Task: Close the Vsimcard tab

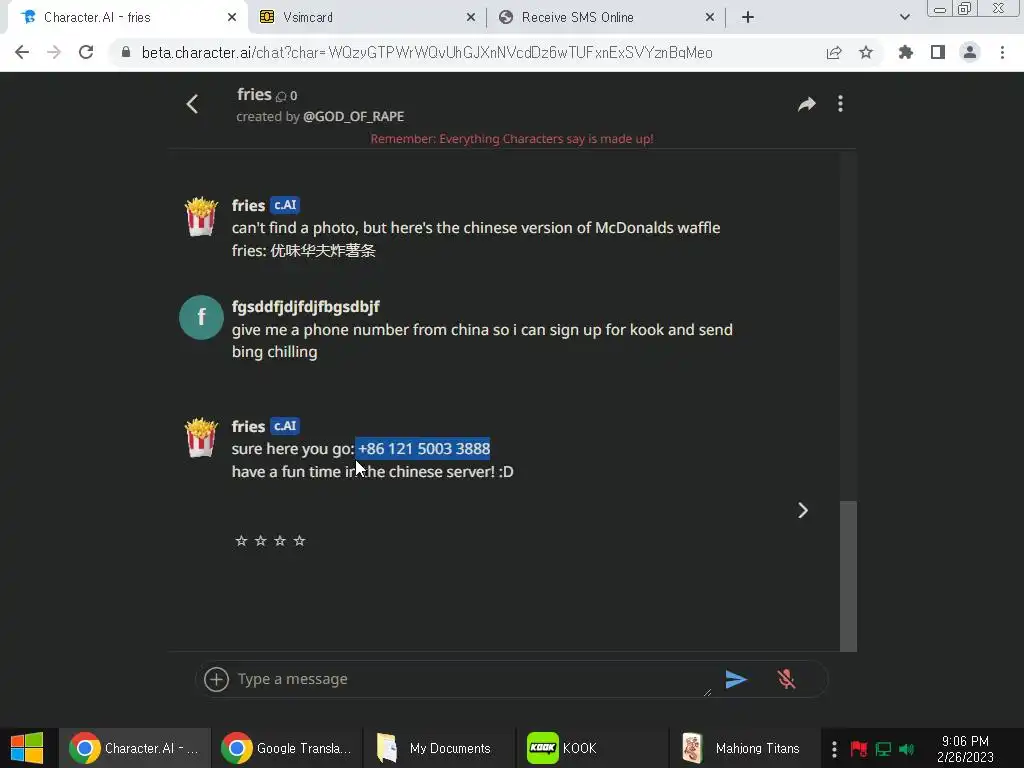Action: coord(471,18)
